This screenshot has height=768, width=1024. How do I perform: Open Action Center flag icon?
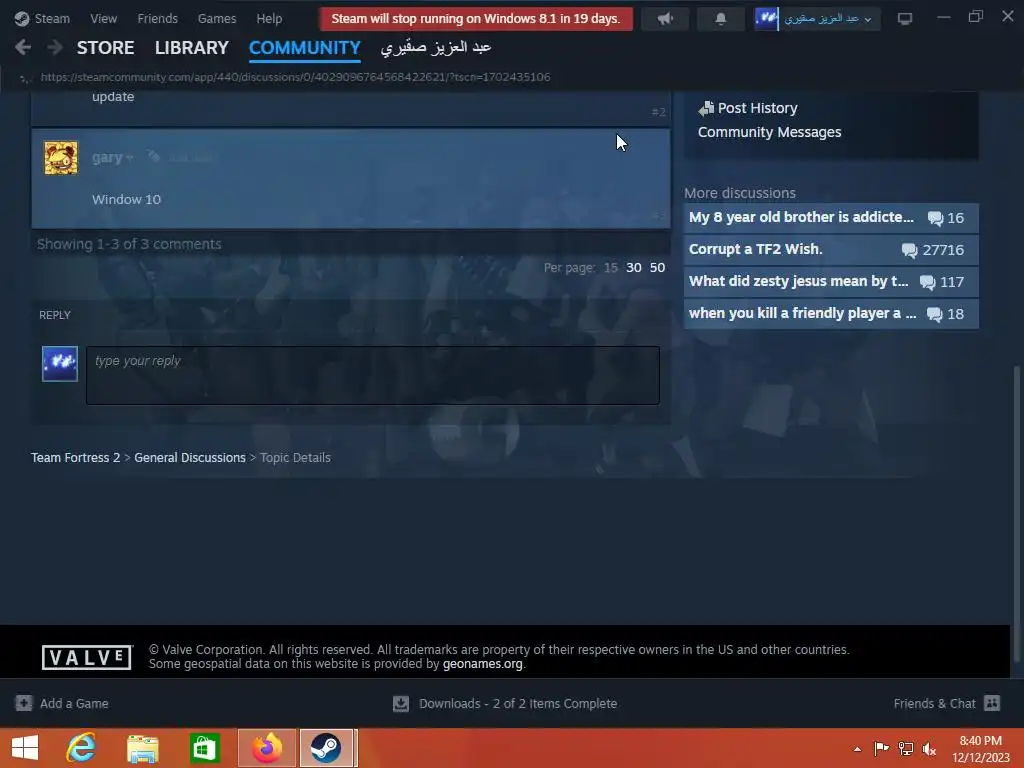[881, 748]
